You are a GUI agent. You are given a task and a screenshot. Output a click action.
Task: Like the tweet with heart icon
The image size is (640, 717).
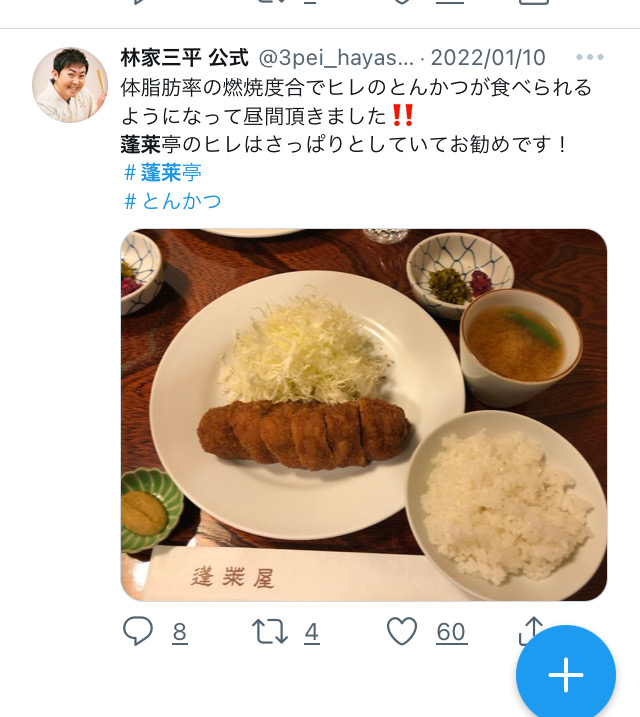coord(402,631)
